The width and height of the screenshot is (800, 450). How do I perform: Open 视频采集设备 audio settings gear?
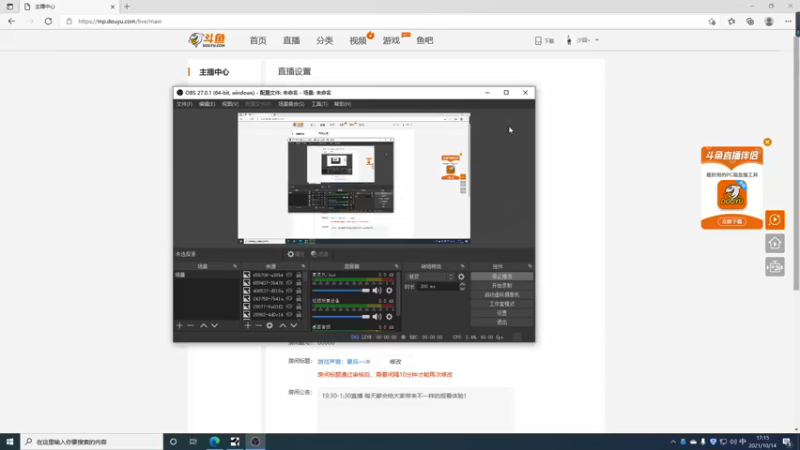coord(389,316)
